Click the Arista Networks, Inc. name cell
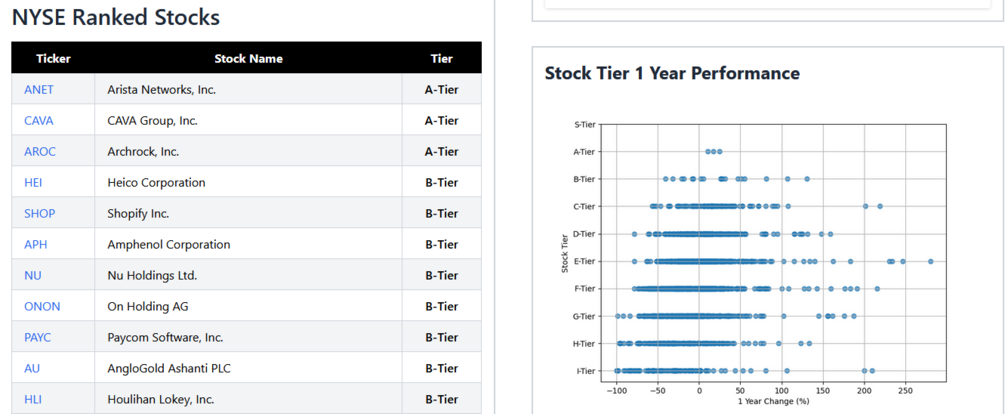The height and width of the screenshot is (414, 1005). (161, 90)
